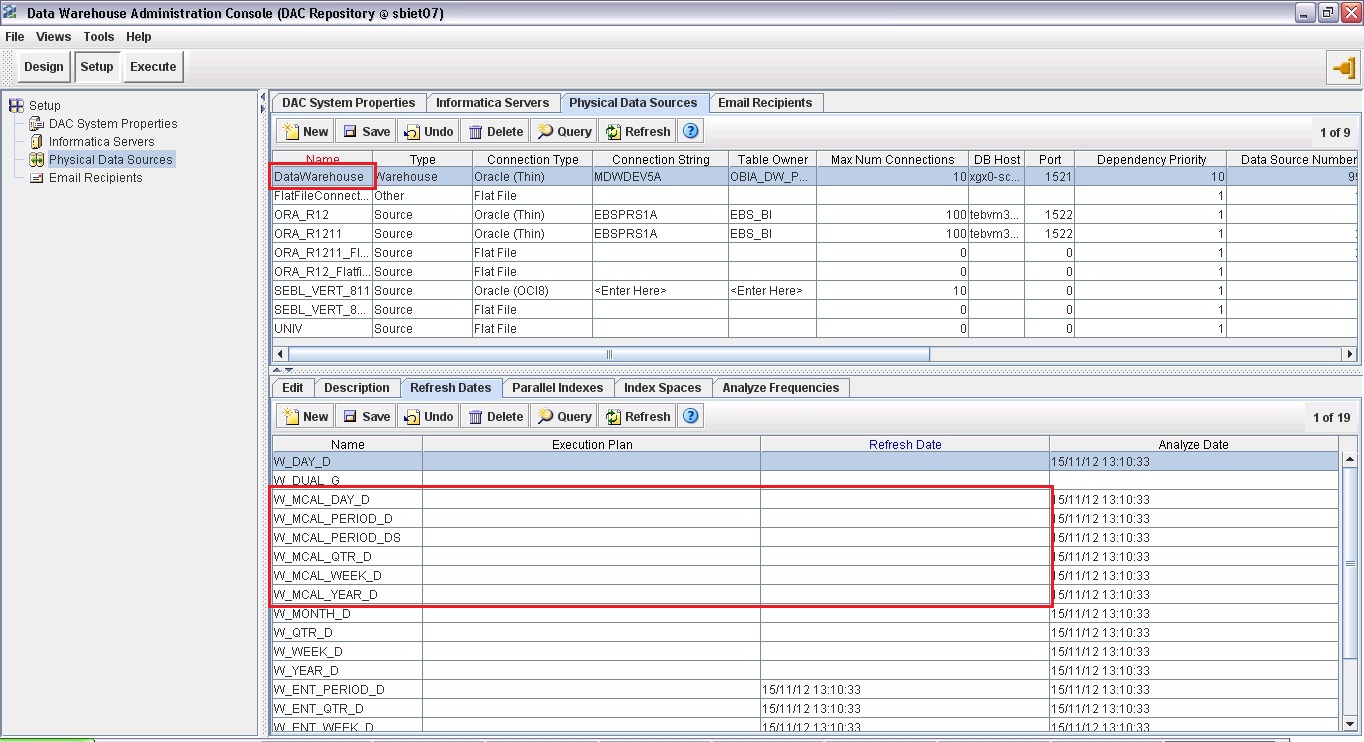Open the Query tool from the toolbar
Screen dimensions: 1364x742
564,130
